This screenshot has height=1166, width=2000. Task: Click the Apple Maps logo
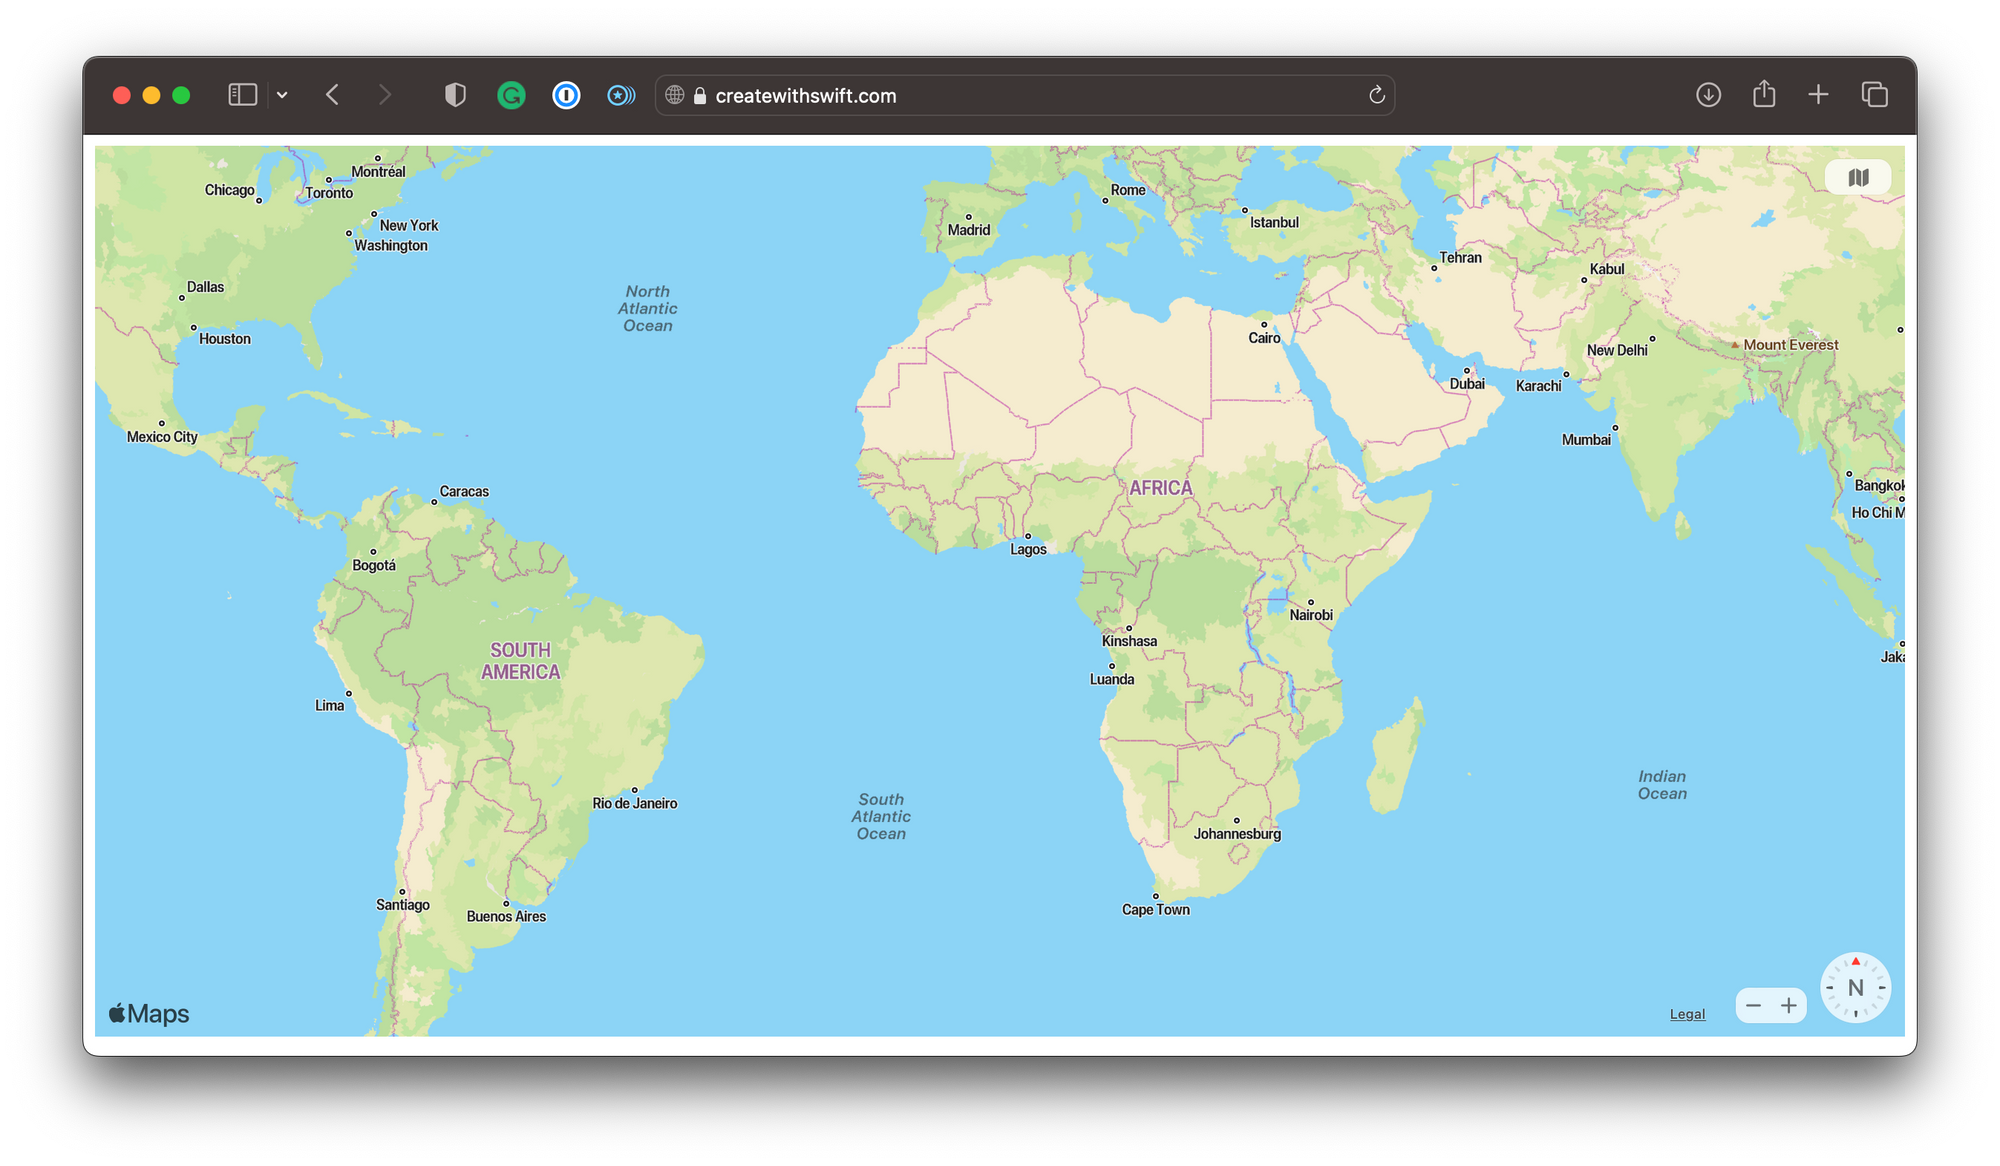coord(149,1014)
